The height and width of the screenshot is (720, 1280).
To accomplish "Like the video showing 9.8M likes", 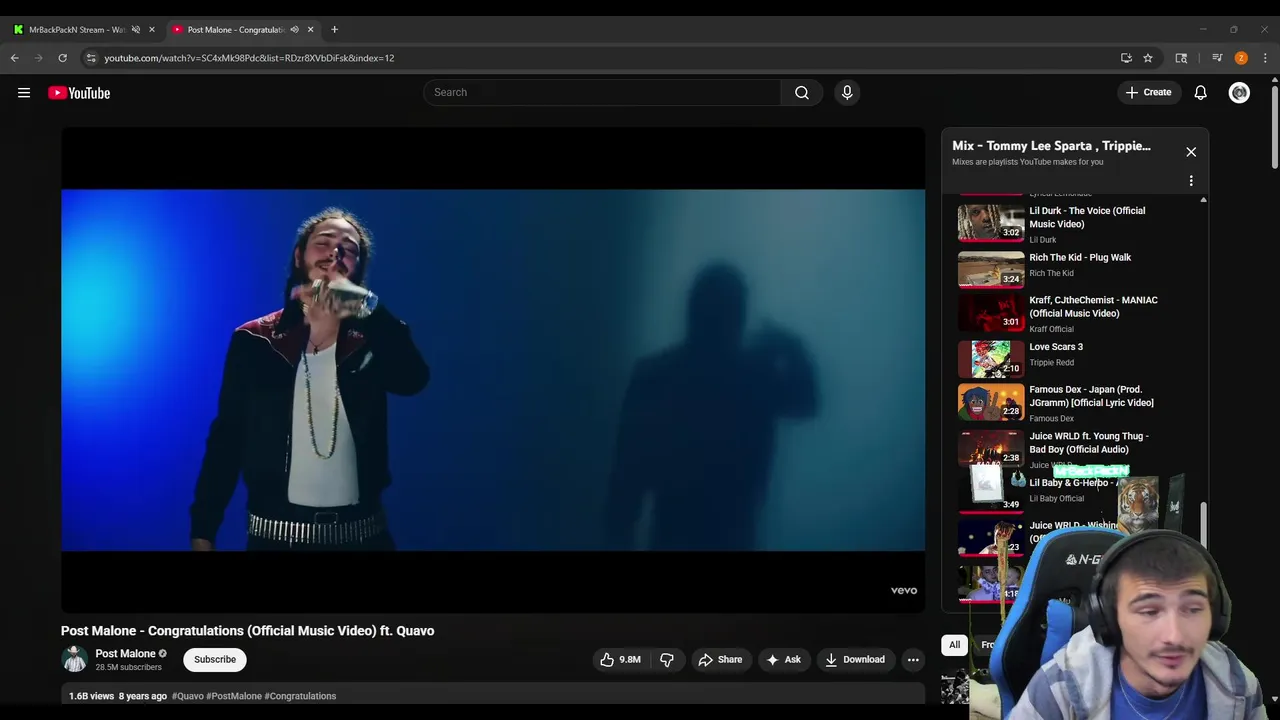I will [x=620, y=660].
